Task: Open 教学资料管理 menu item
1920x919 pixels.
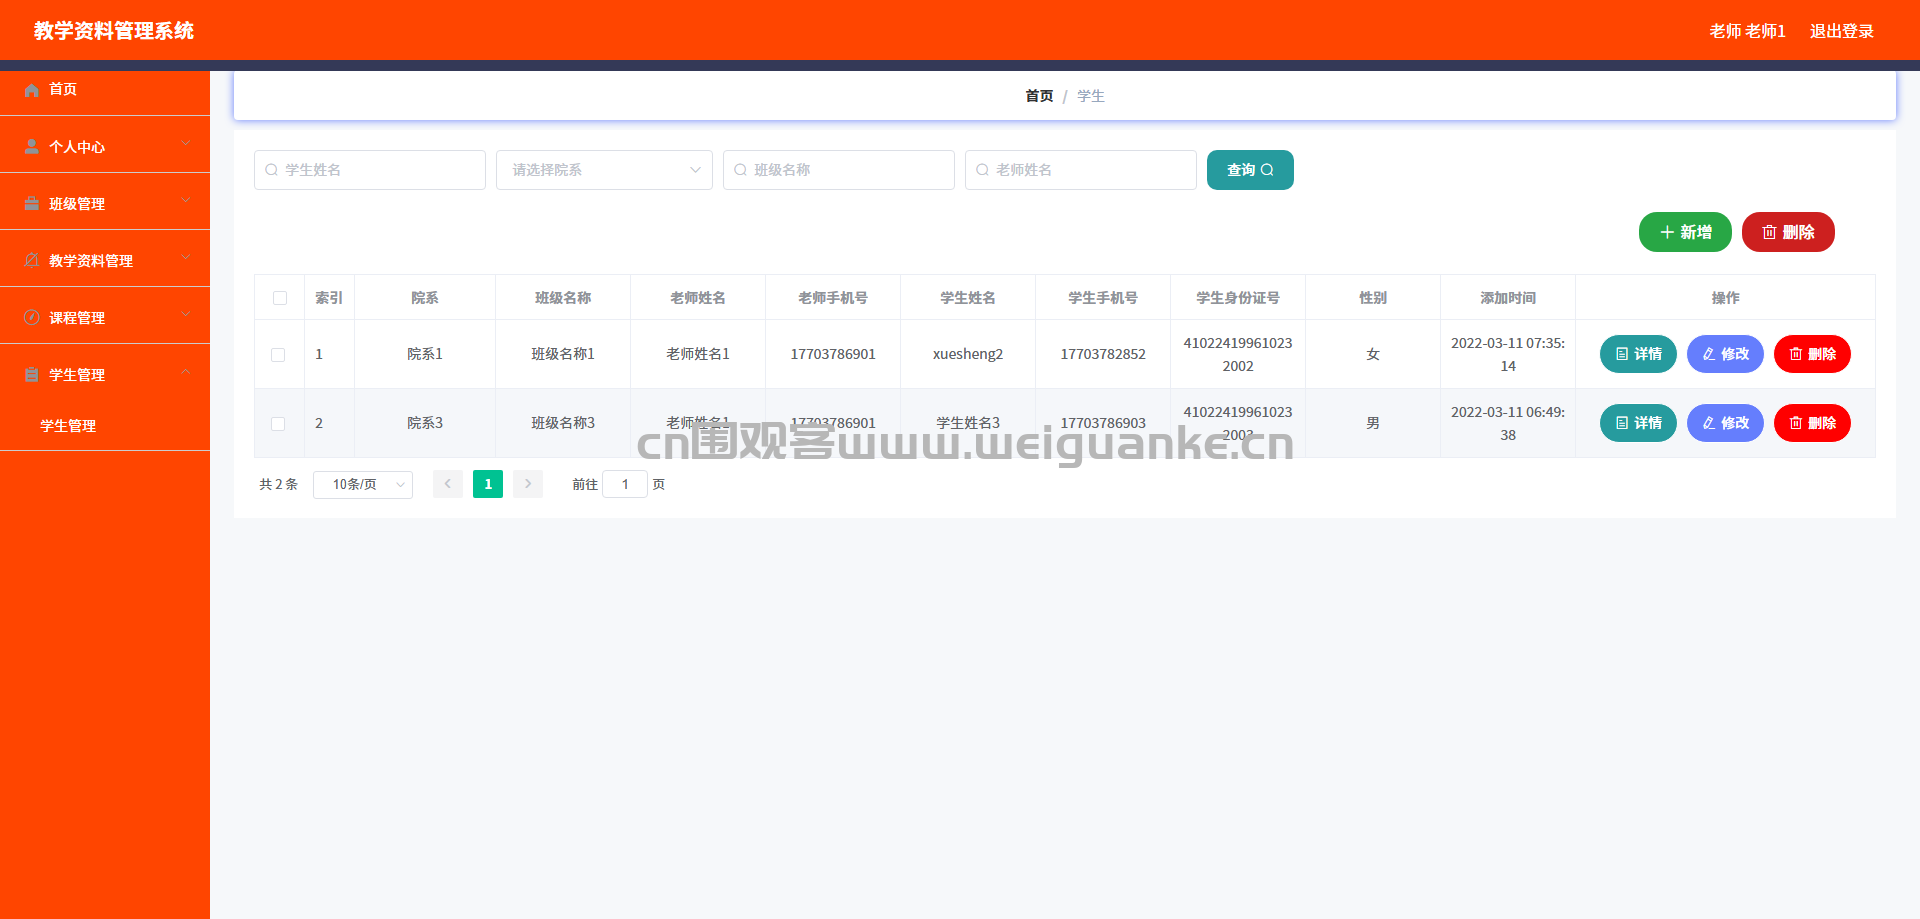Action: 105,260
